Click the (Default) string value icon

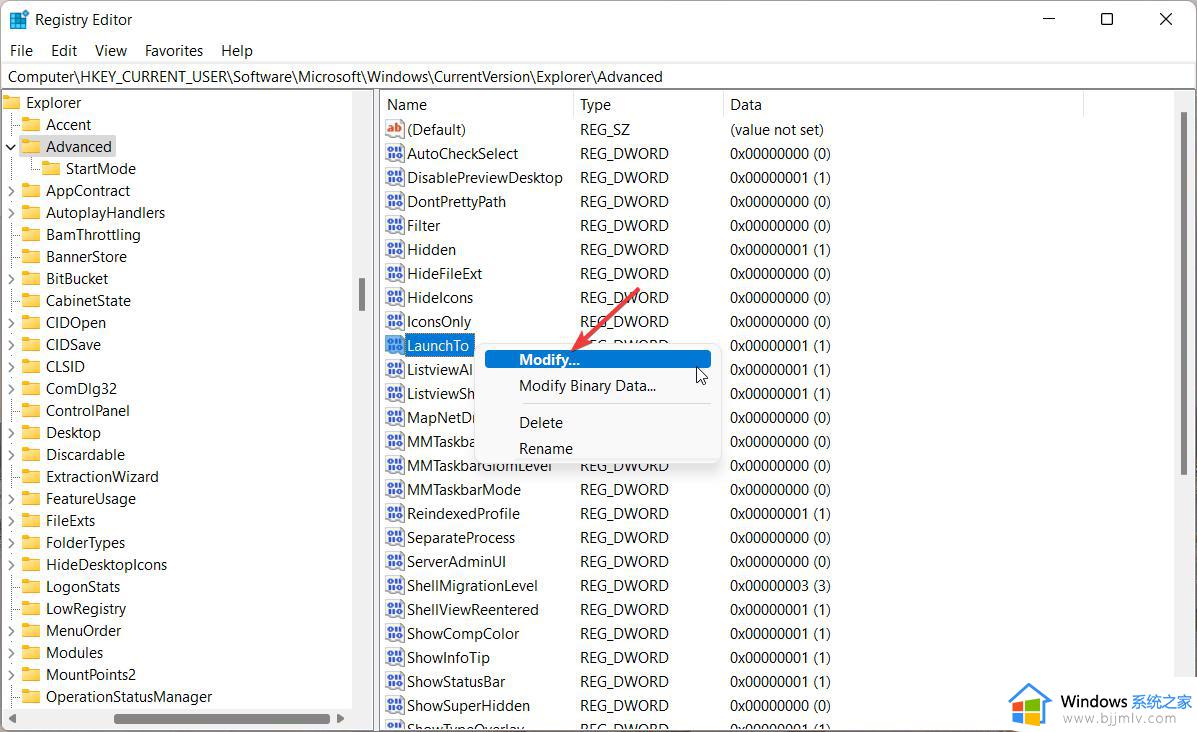395,129
